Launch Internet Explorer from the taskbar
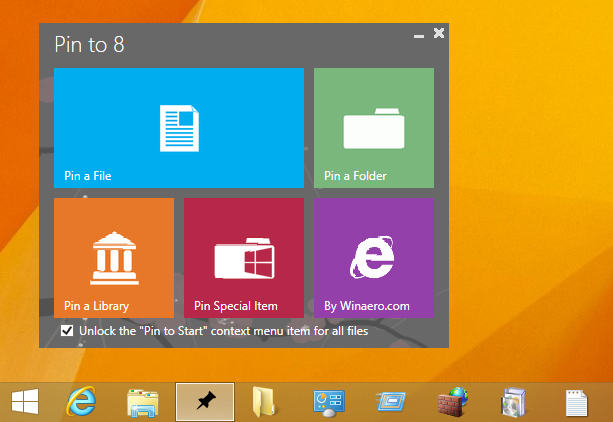 pyautogui.click(x=81, y=402)
